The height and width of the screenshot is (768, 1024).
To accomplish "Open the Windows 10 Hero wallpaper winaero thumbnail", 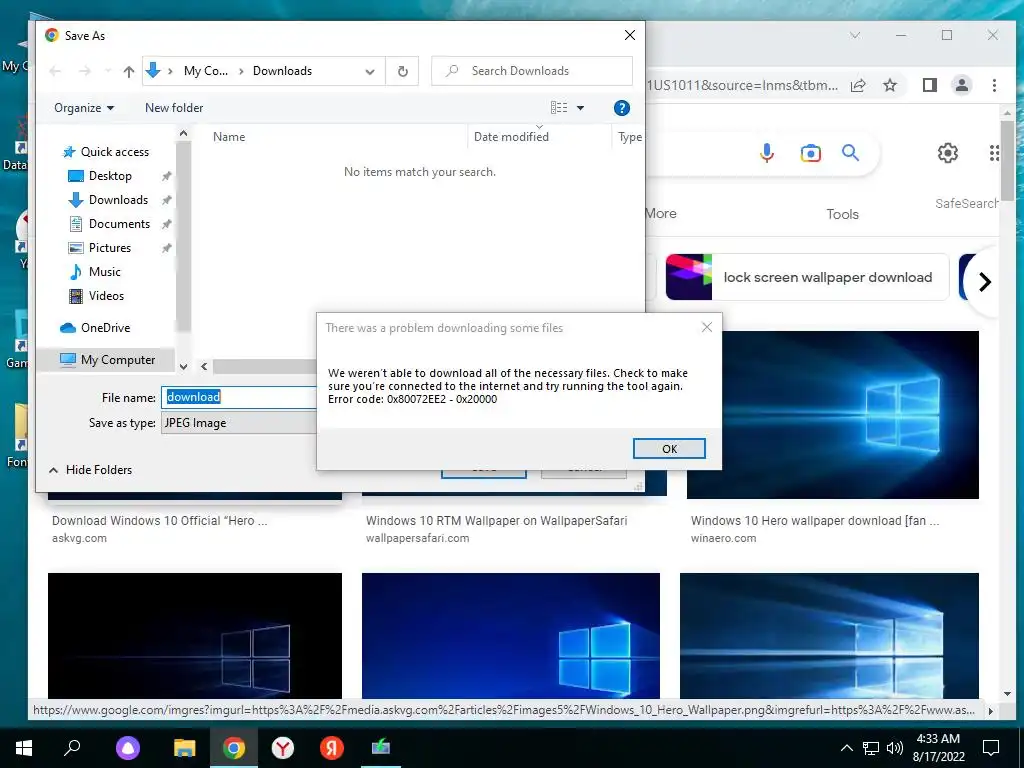I will coord(833,415).
